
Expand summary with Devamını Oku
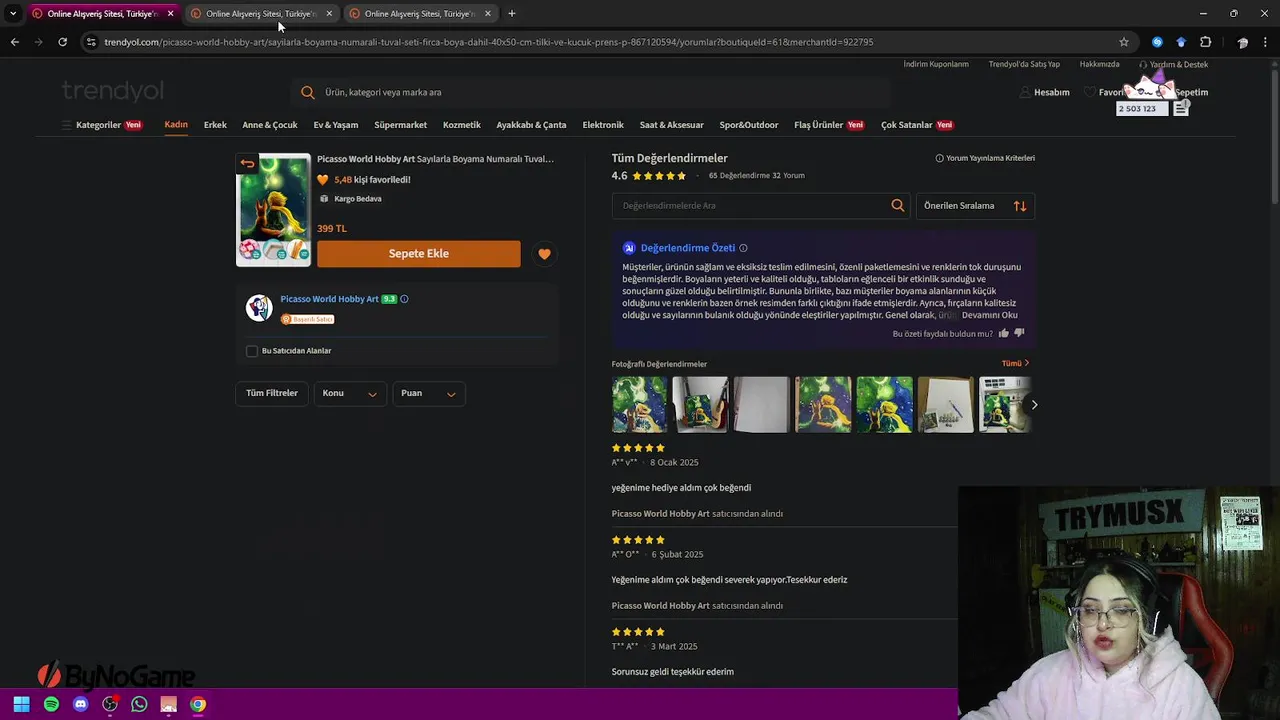pos(989,315)
